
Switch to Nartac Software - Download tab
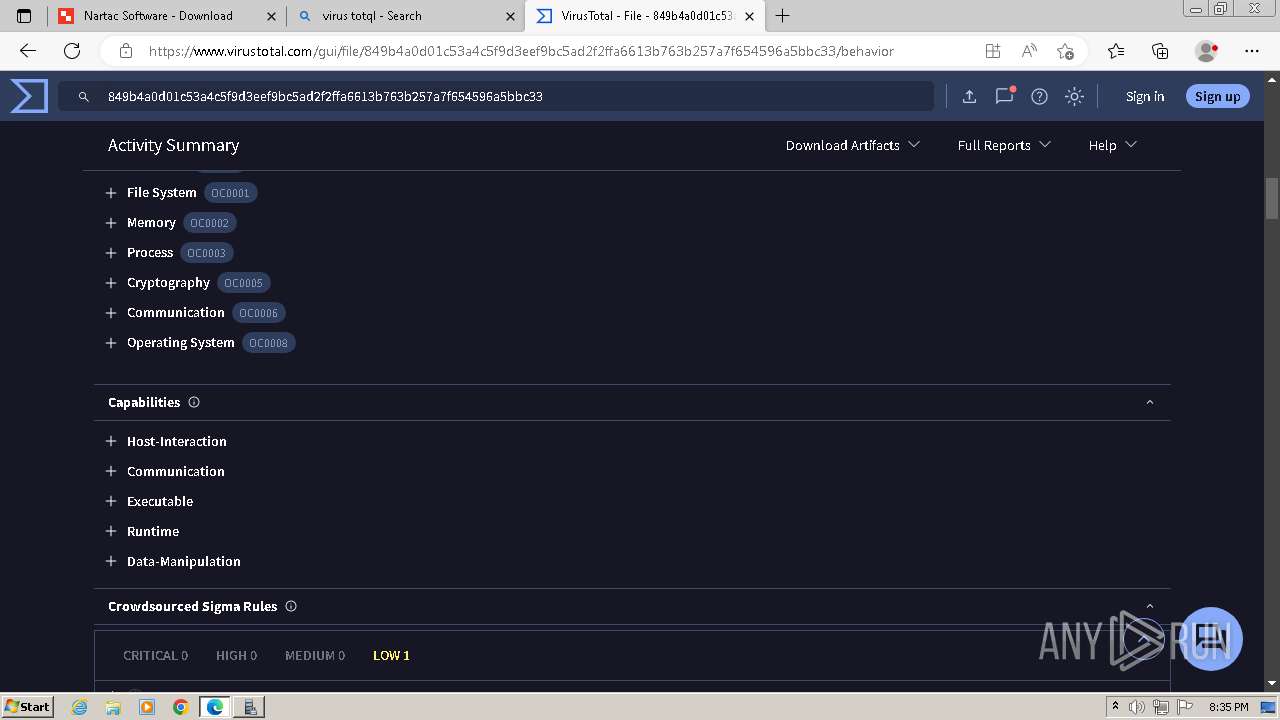tap(167, 16)
